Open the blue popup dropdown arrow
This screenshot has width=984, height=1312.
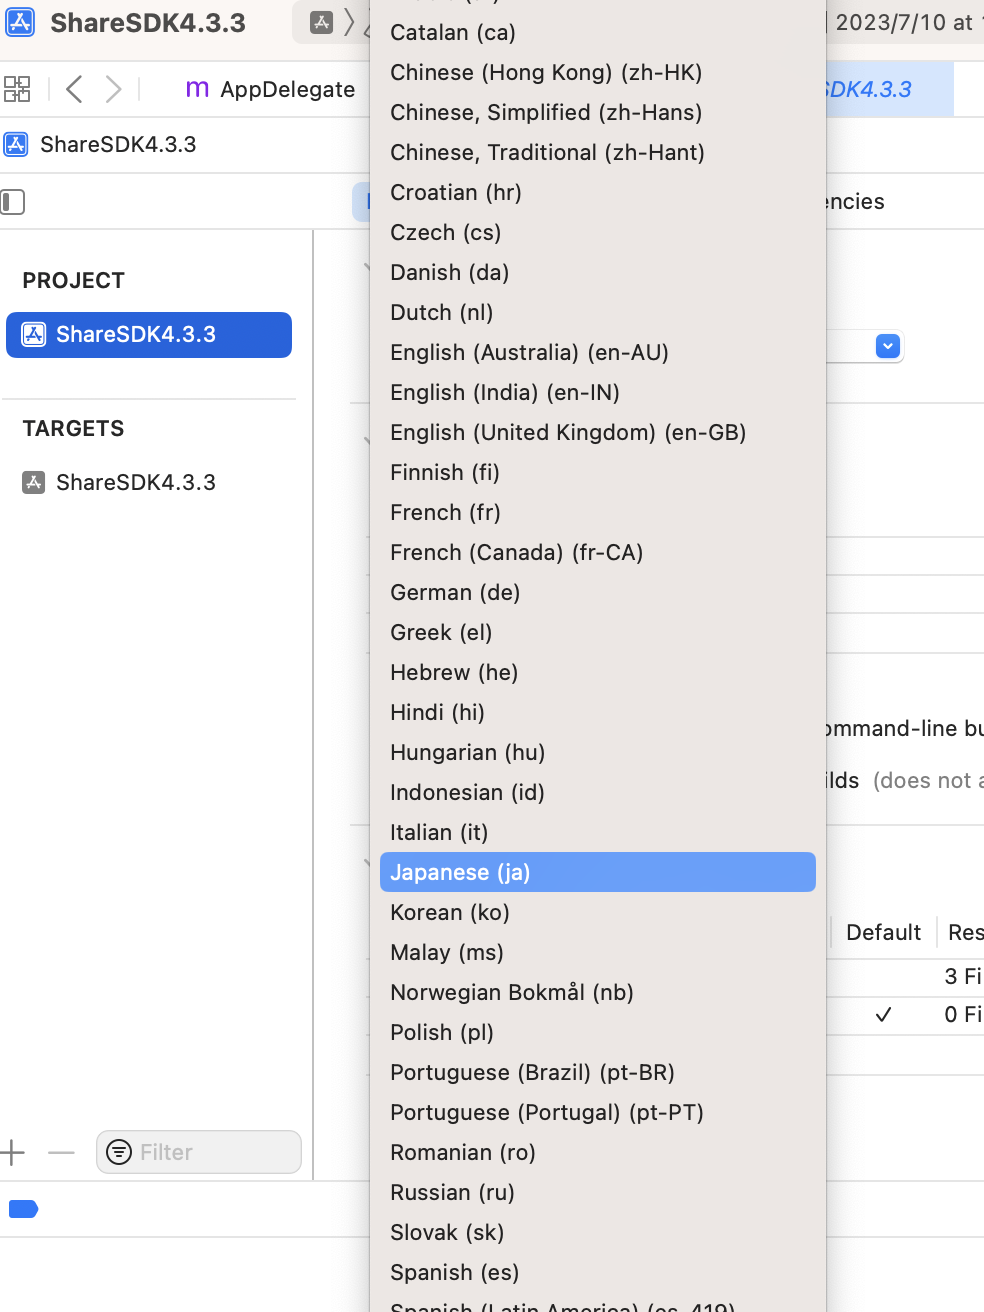pyautogui.click(x=887, y=346)
